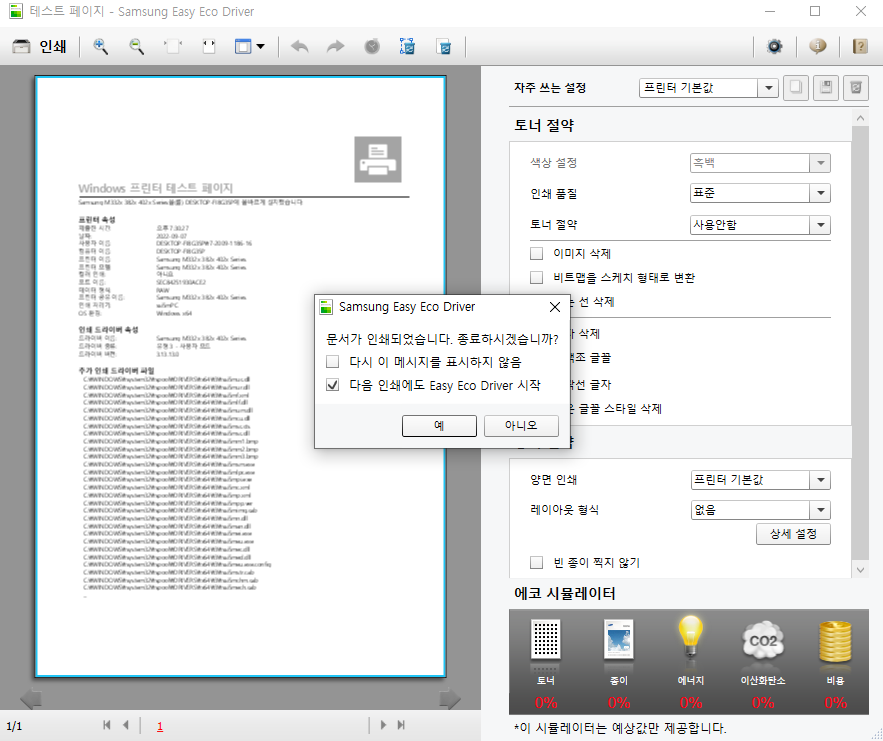Click the delete page trash icon
883x741 pixels.
tap(443, 47)
